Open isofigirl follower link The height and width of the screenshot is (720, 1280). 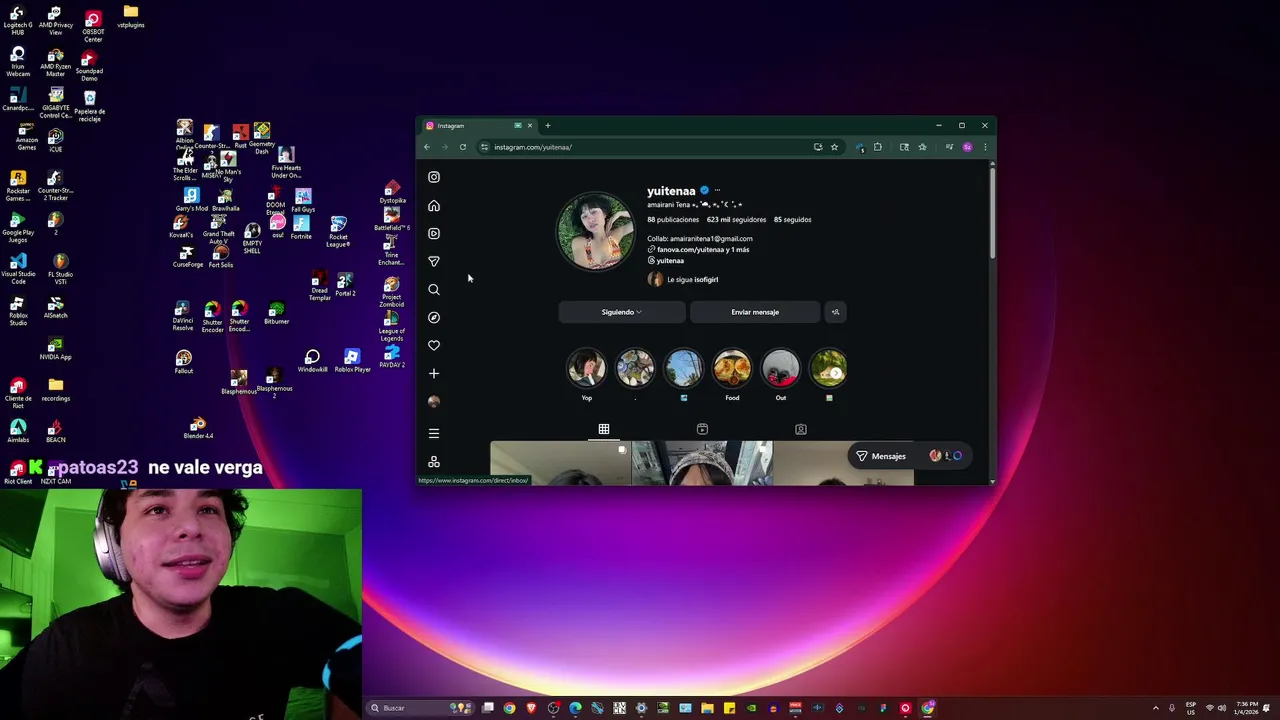coord(706,280)
